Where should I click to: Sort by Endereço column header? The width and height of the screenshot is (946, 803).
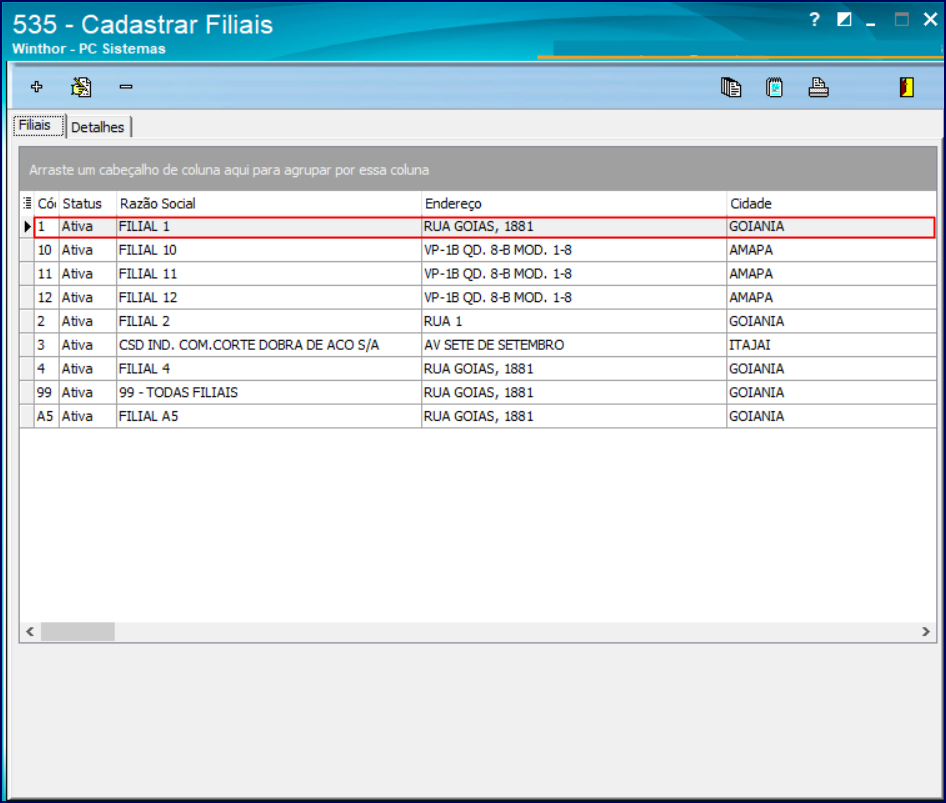574,203
